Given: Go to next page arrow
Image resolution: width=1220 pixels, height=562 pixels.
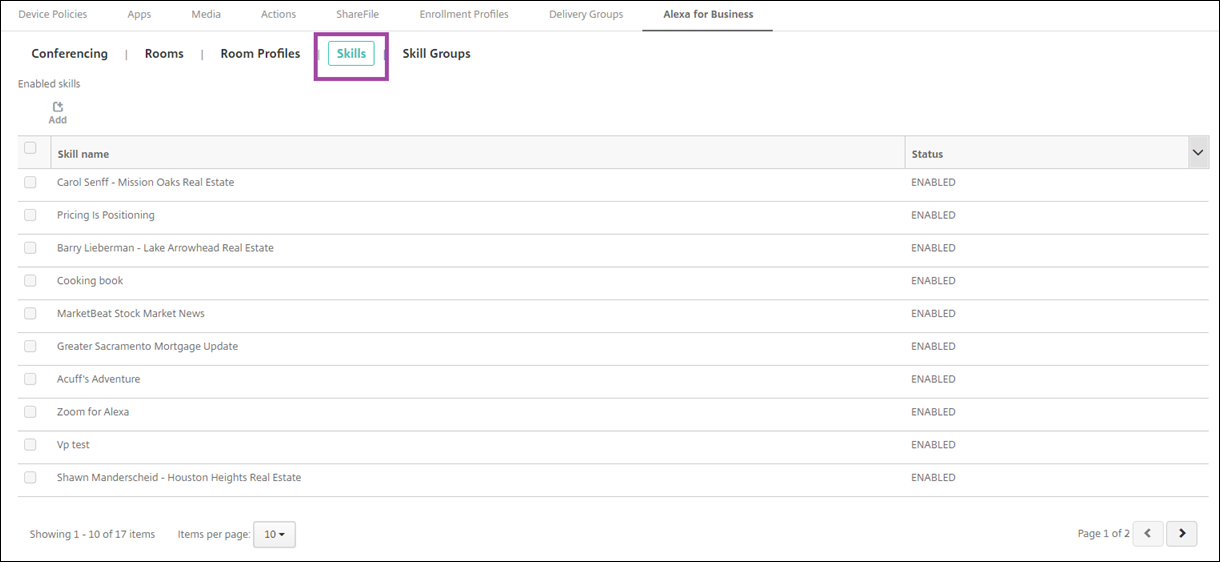Looking at the screenshot, I should pyautogui.click(x=1182, y=534).
